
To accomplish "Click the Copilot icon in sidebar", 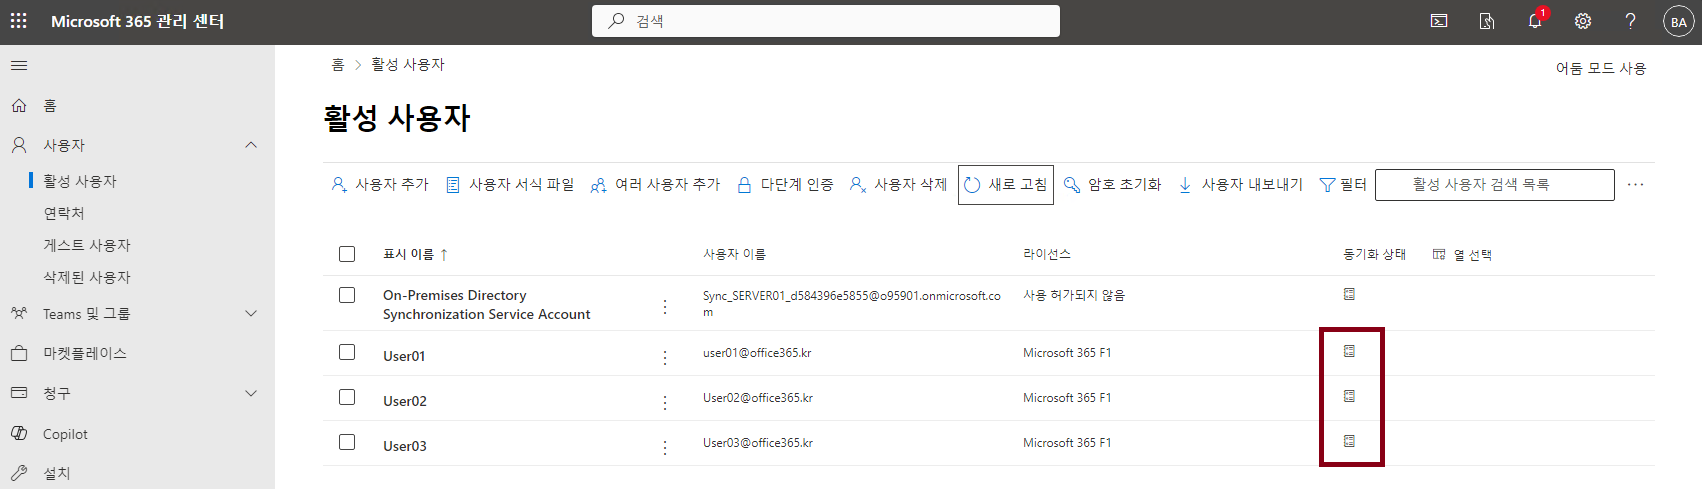I will [19, 433].
